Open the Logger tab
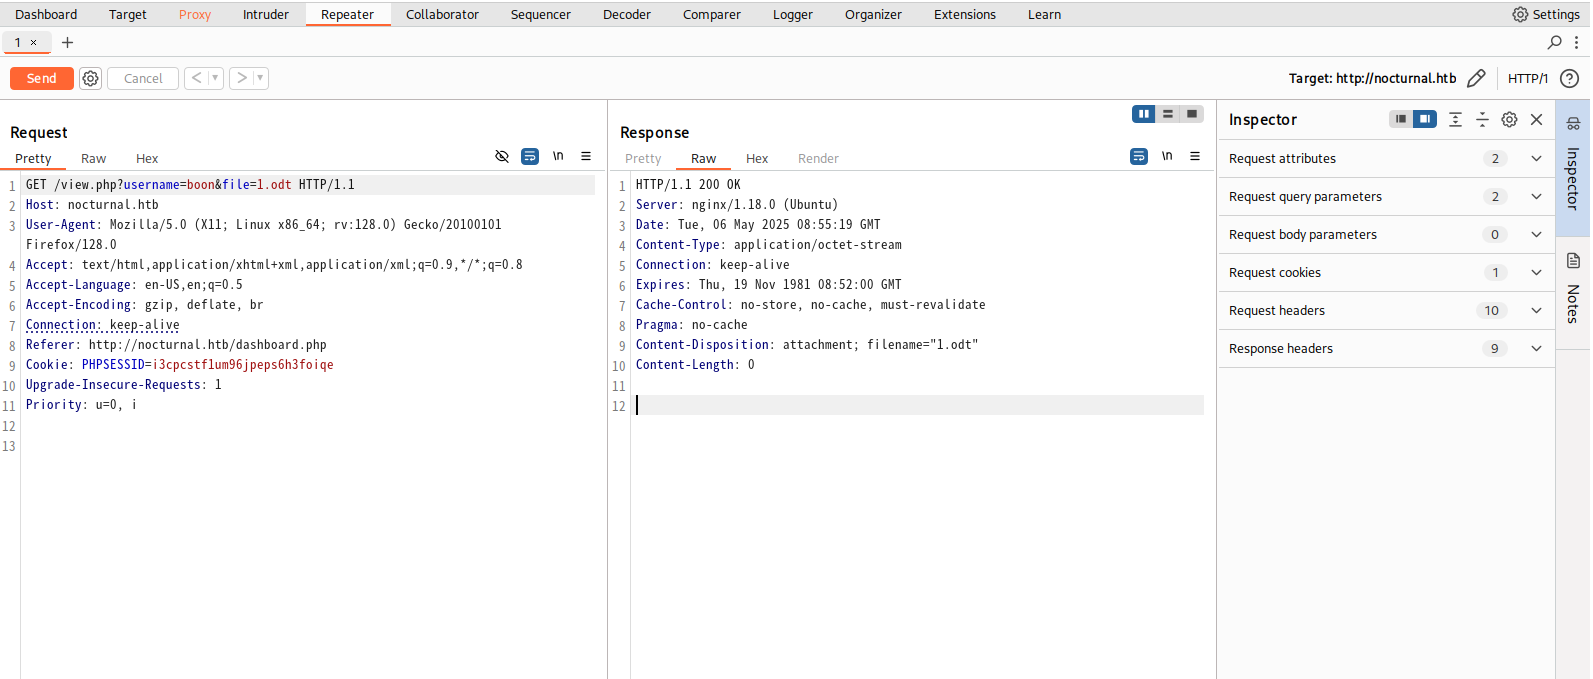Image resolution: width=1593 pixels, height=679 pixels. [x=793, y=14]
